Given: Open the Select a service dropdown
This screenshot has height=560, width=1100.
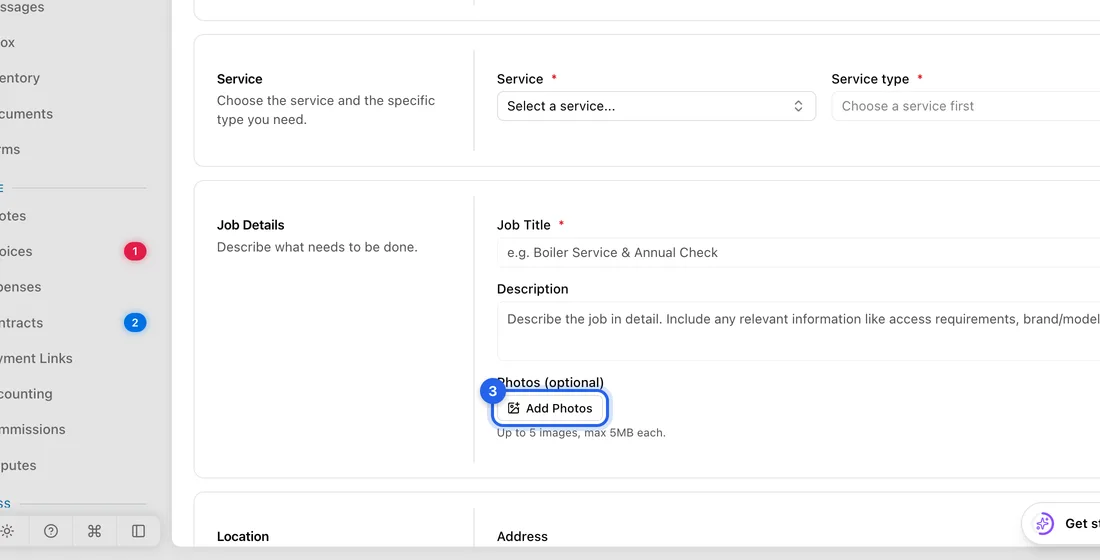Looking at the screenshot, I should [656, 106].
